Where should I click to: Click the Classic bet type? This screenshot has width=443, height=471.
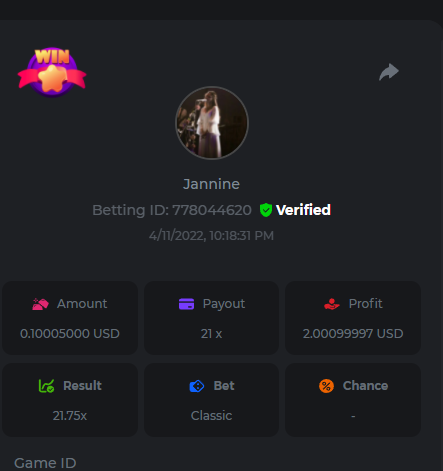pyautogui.click(x=211, y=416)
